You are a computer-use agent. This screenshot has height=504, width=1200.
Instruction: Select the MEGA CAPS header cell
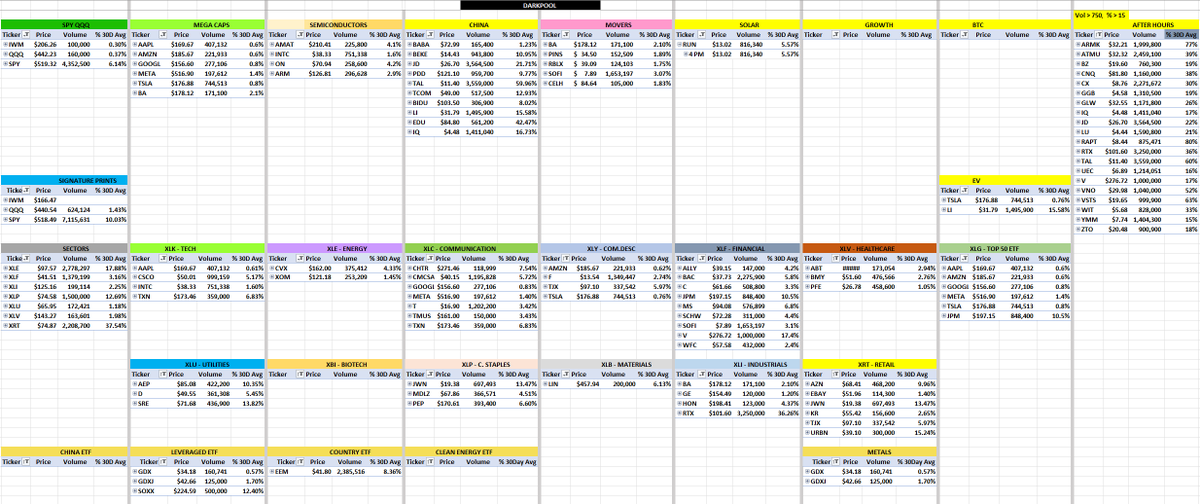pyautogui.click(x=198, y=24)
